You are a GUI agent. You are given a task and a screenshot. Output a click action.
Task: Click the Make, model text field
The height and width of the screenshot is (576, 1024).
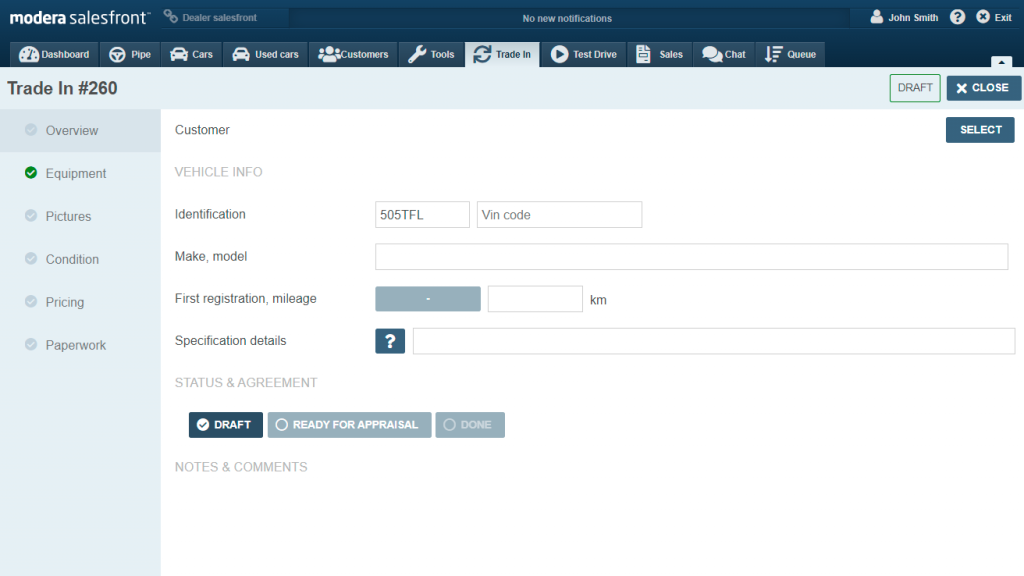(x=691, y=257)
